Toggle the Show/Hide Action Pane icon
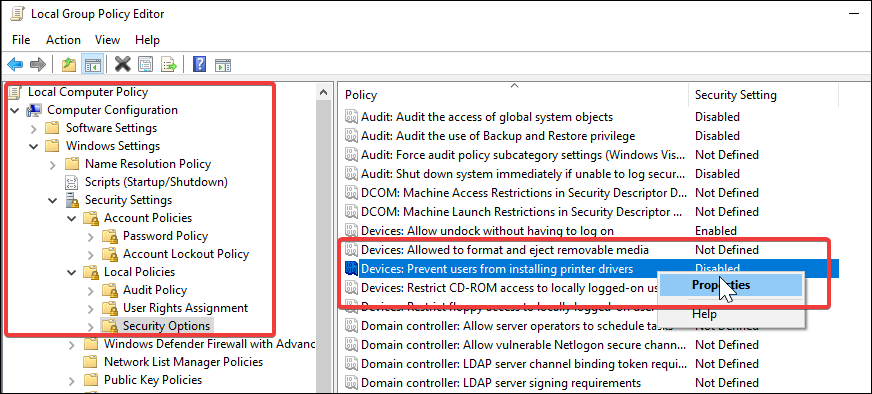 (223, 65)
